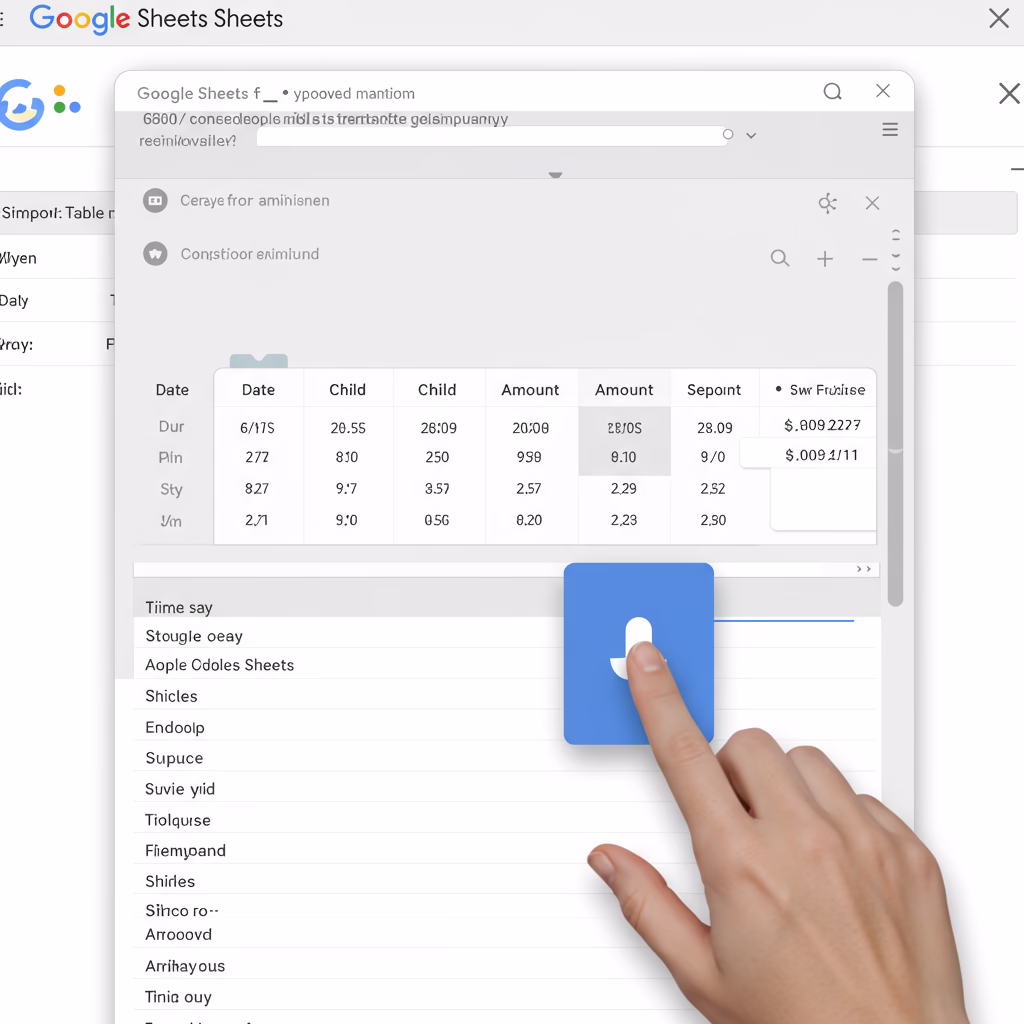Click the empty search input field

490,136
